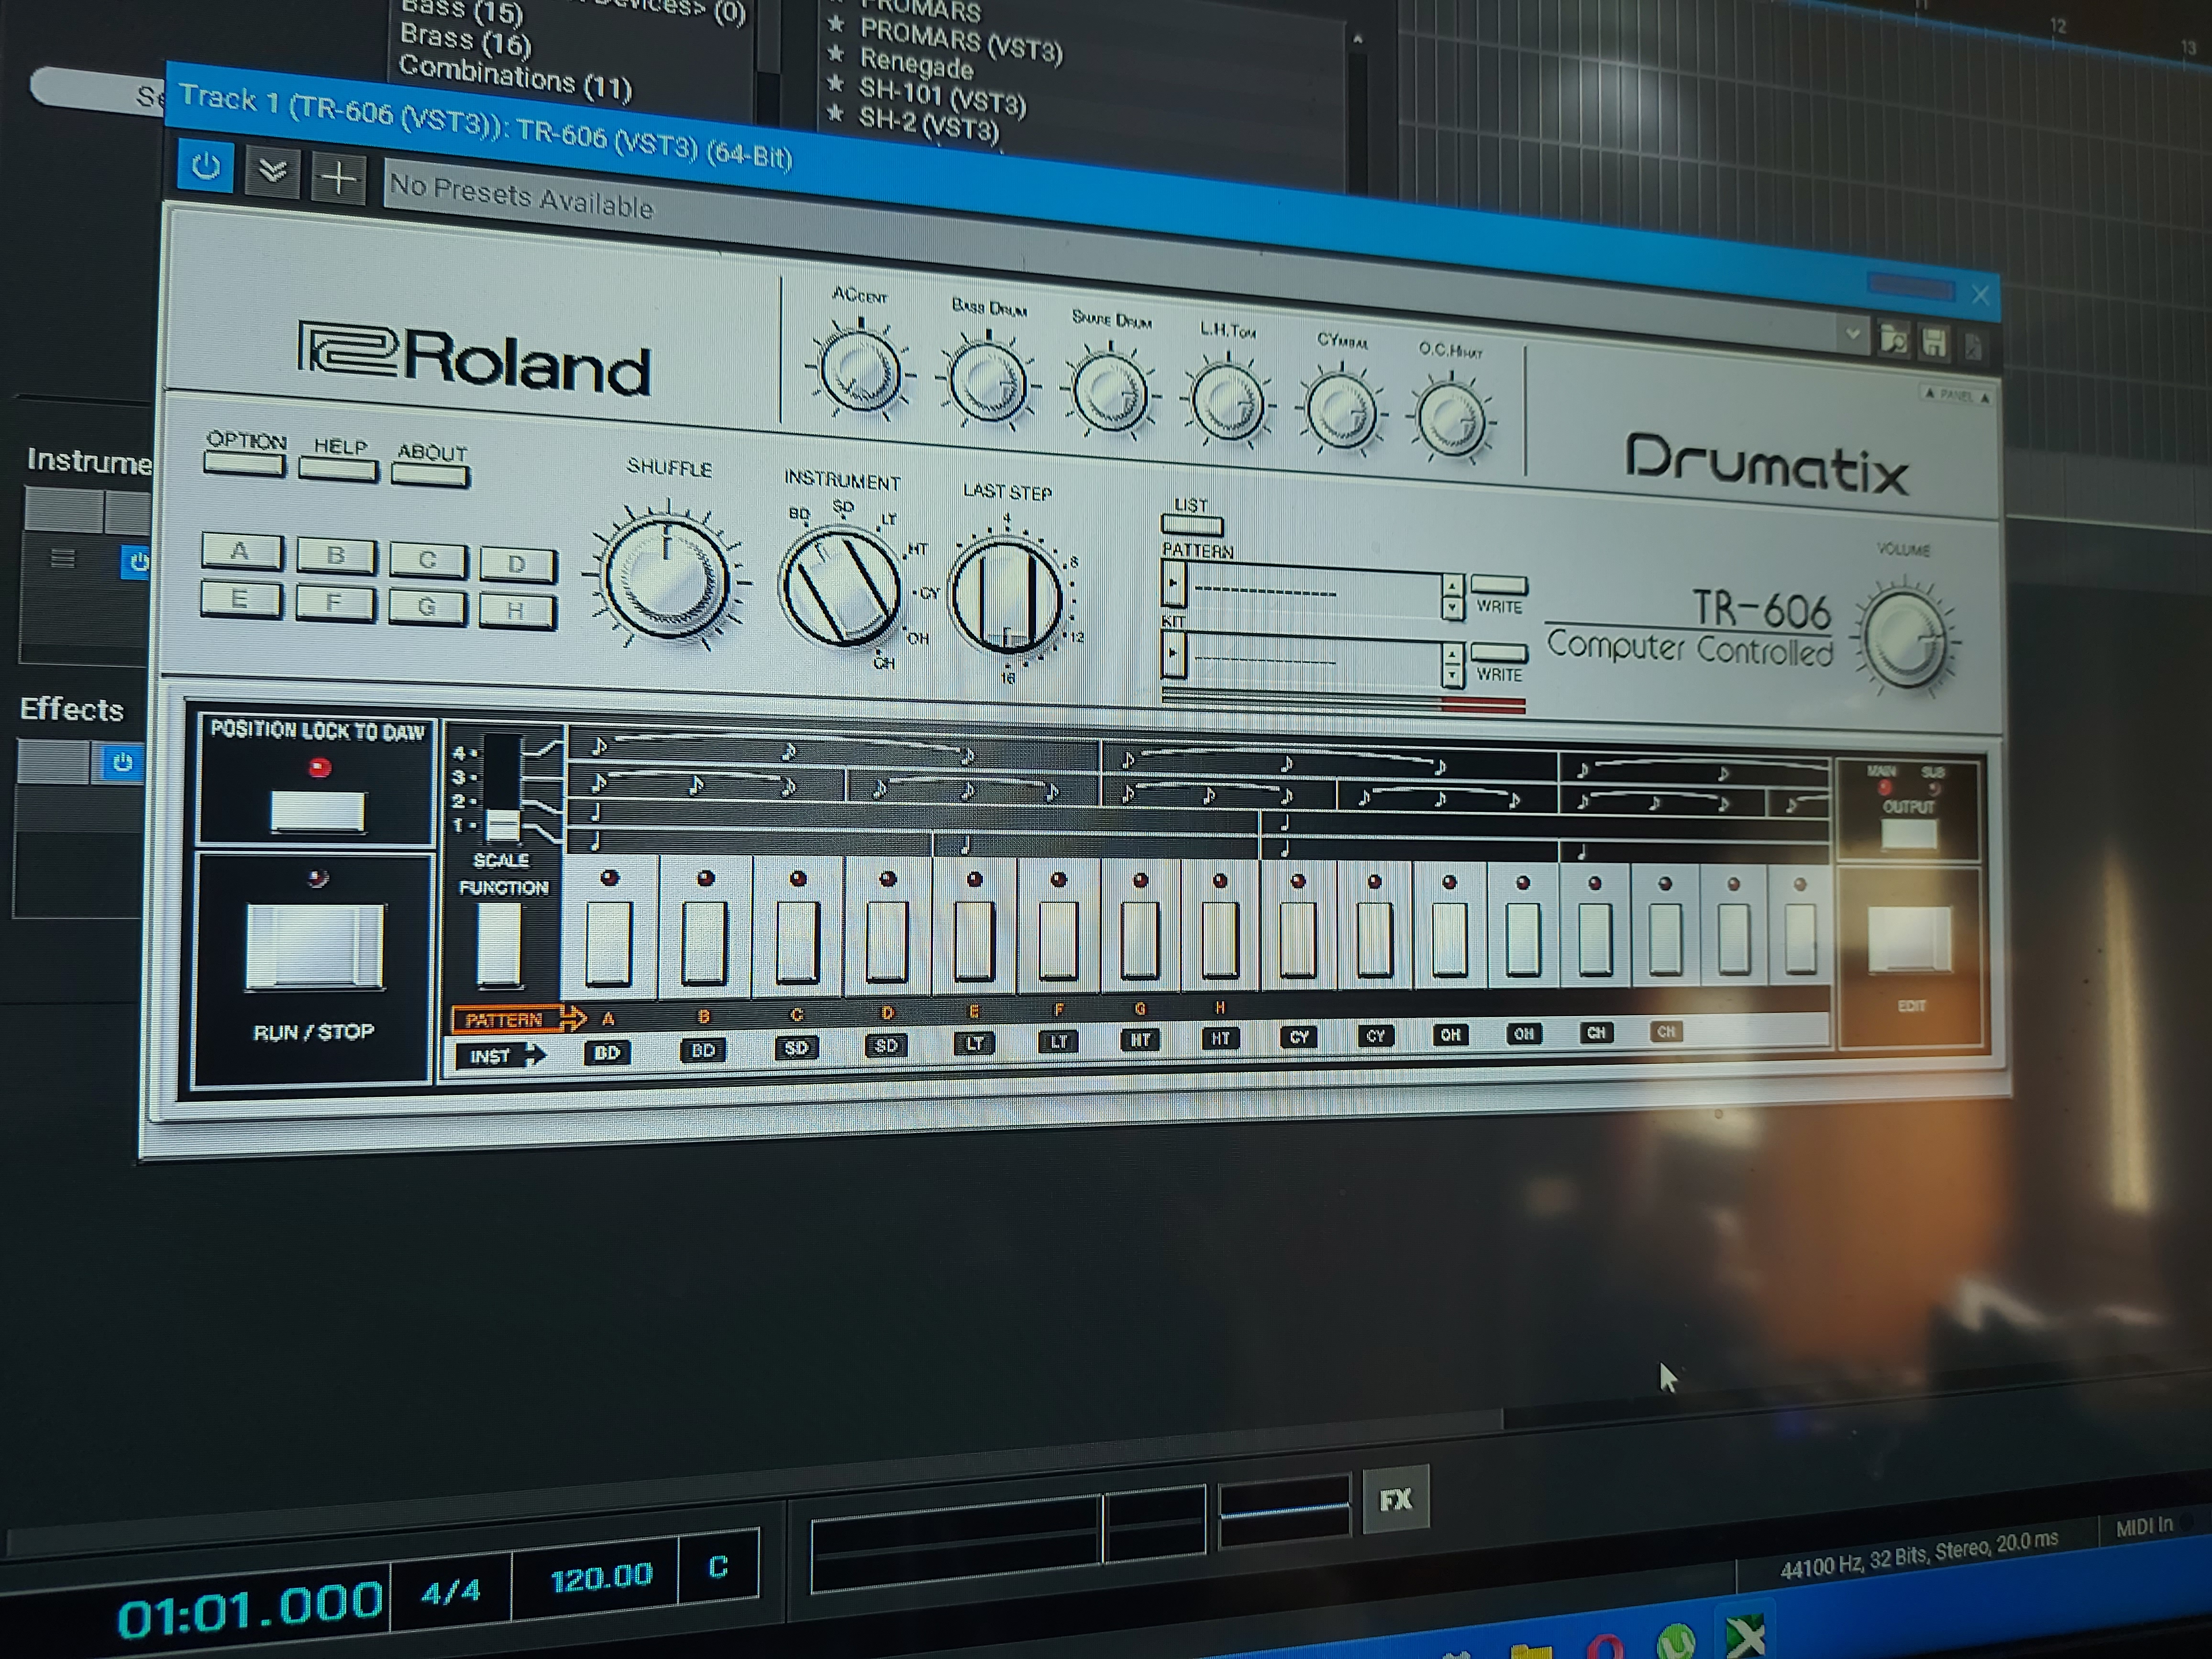The height and width of the screenshot is (1659, 2212).
Task: Click the C key field in transport
Action: (718, 1566)
